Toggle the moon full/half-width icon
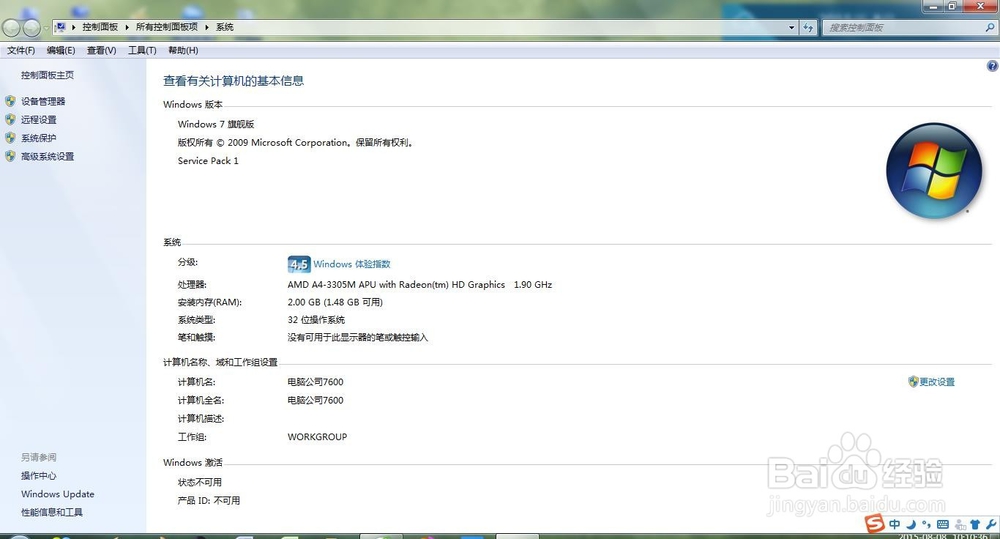 (911, 524)
